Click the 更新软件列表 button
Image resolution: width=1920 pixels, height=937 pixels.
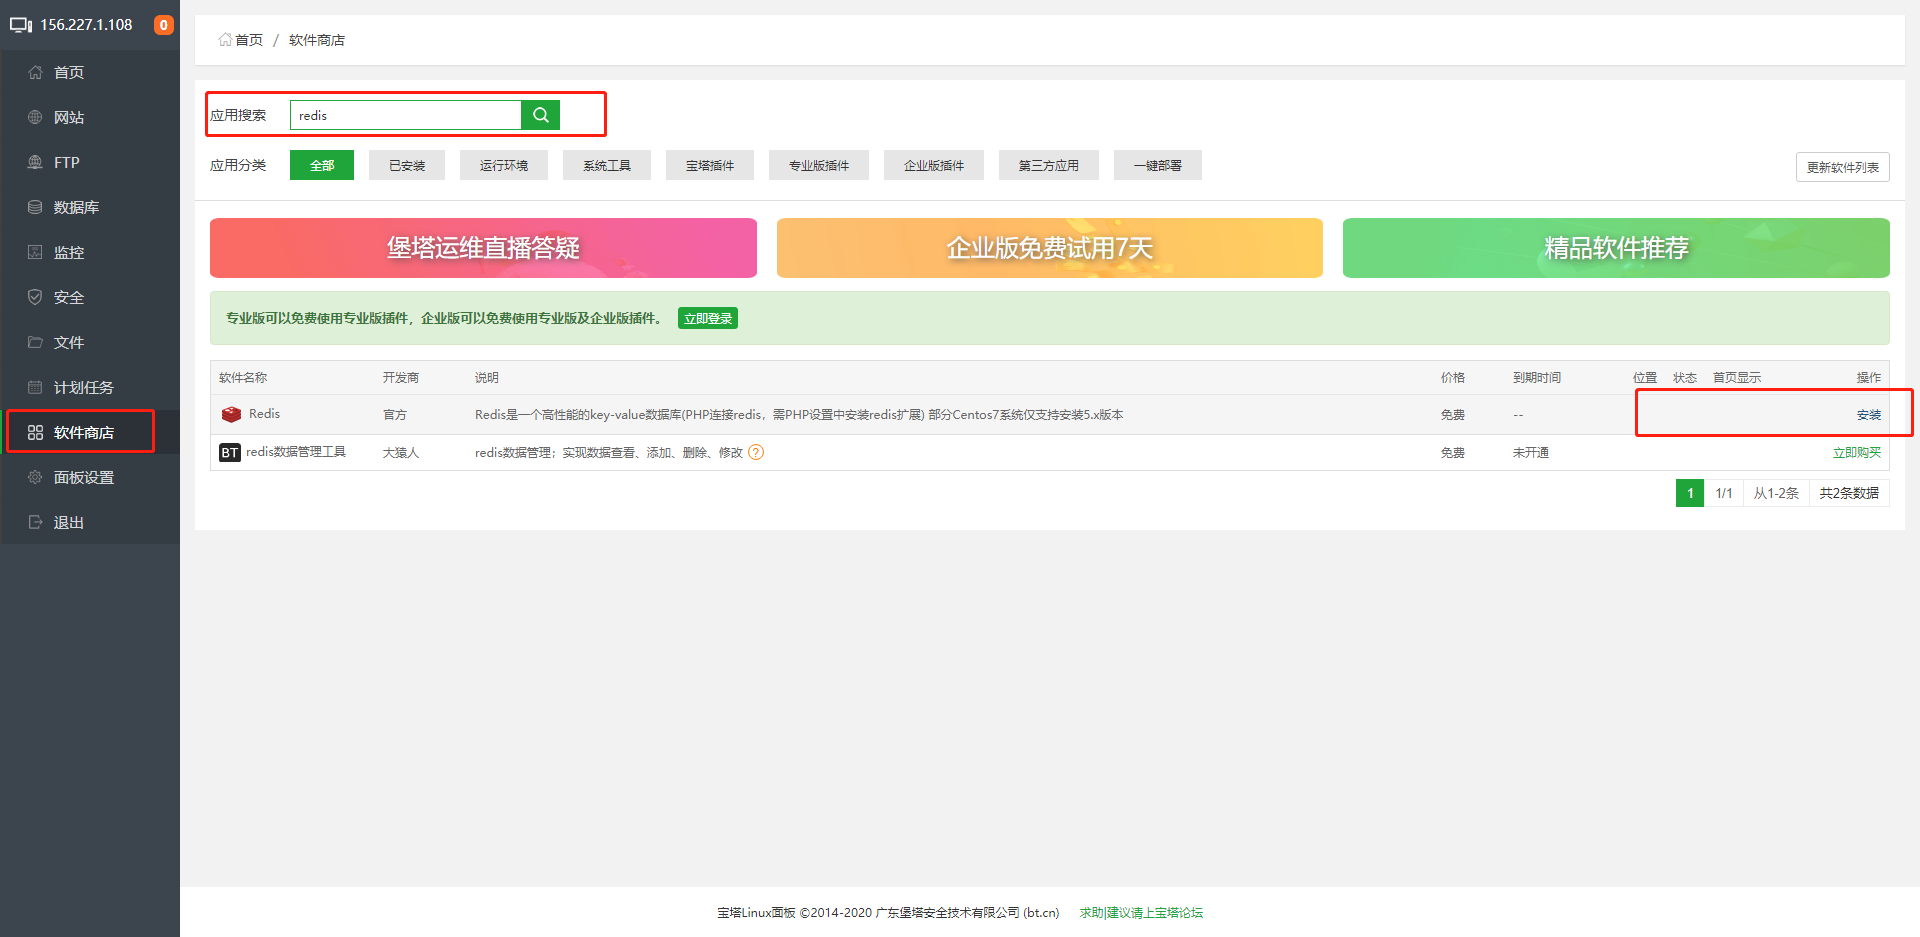1843,167
